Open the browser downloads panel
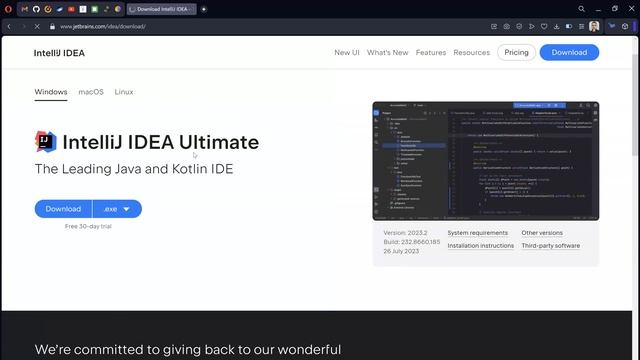 (x=556, y=27)
